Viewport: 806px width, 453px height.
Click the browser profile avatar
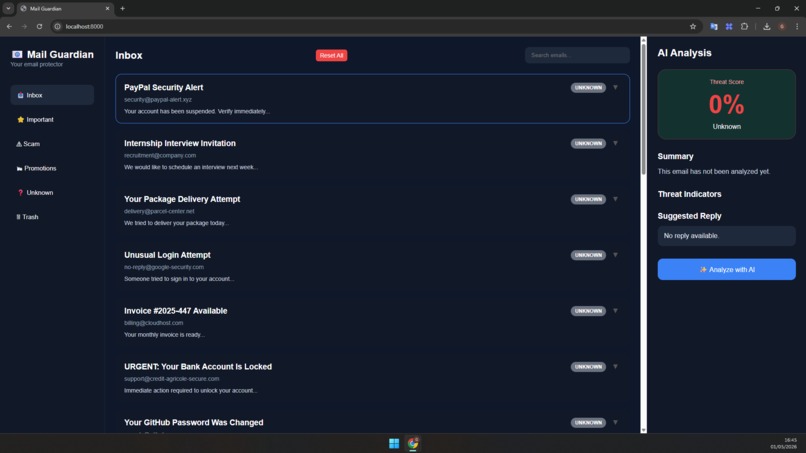click(782, 26)
